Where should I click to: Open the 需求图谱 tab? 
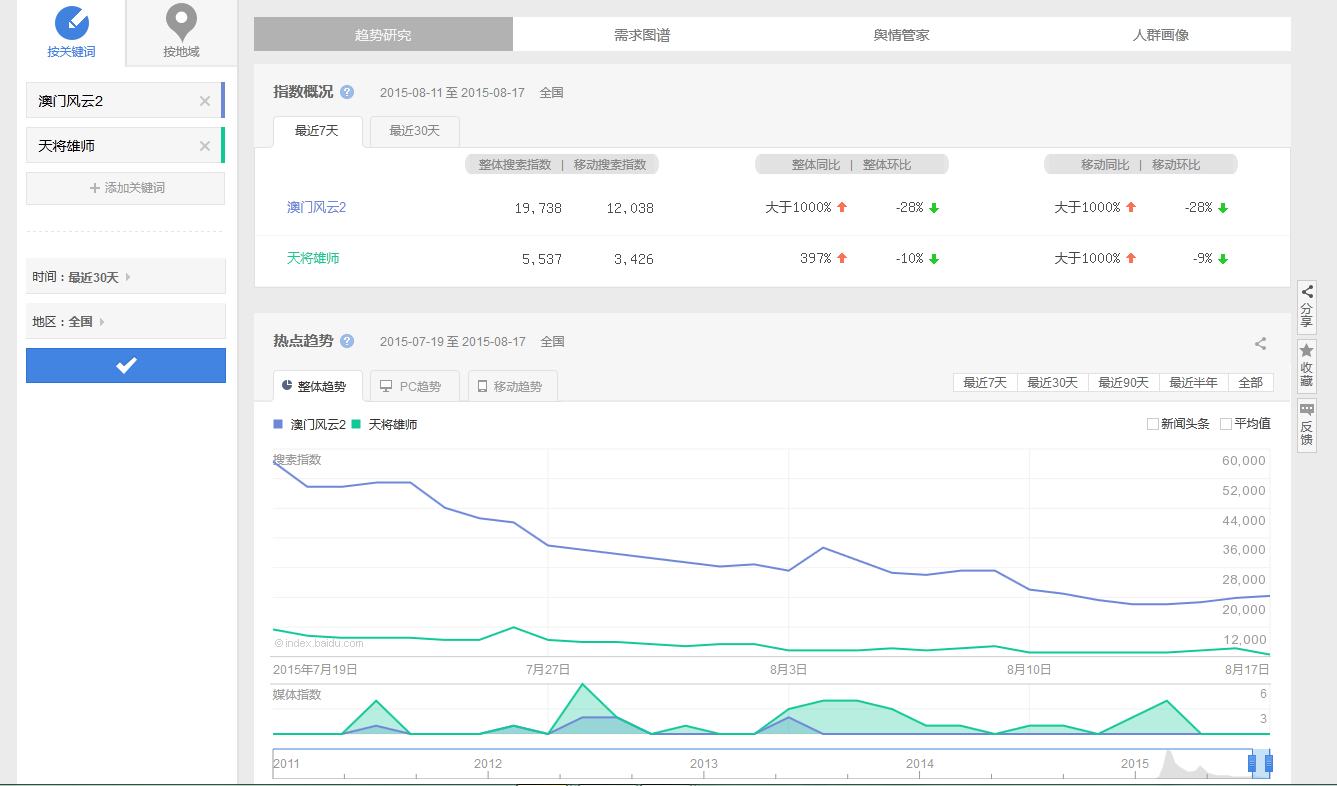point(642,35)
